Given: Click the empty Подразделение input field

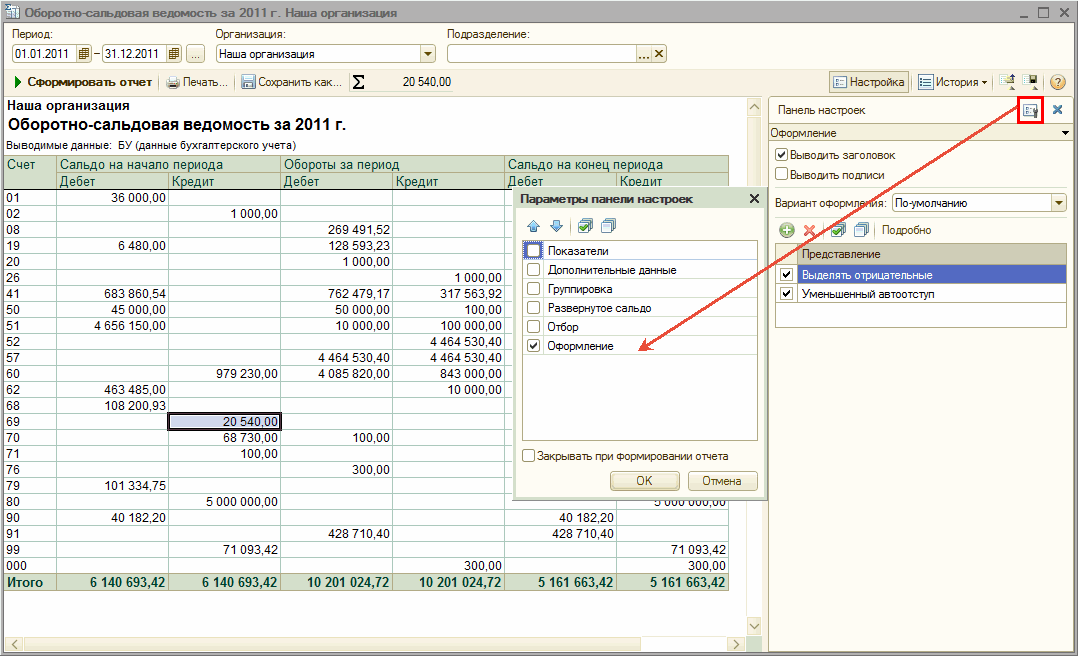Looking at the screenshot, I should coord(542,54).
